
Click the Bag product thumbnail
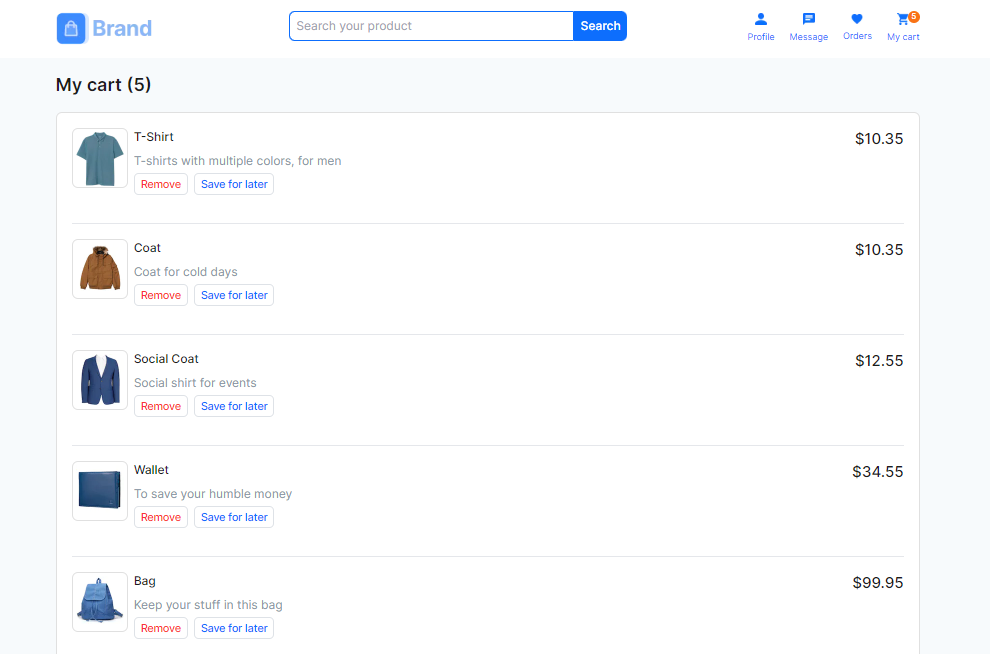(x=100, y=602)
